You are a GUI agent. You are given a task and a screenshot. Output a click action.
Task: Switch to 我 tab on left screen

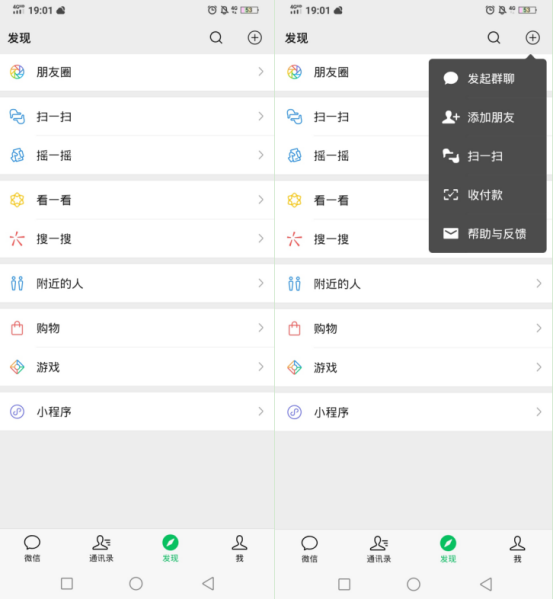[240, 549]
